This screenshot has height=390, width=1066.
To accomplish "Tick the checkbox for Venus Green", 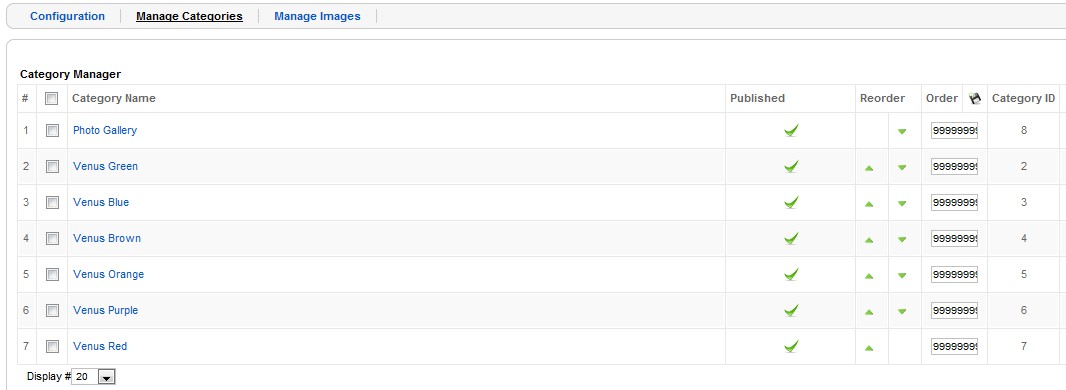I will pyautogui.click(x=52, y=166).
